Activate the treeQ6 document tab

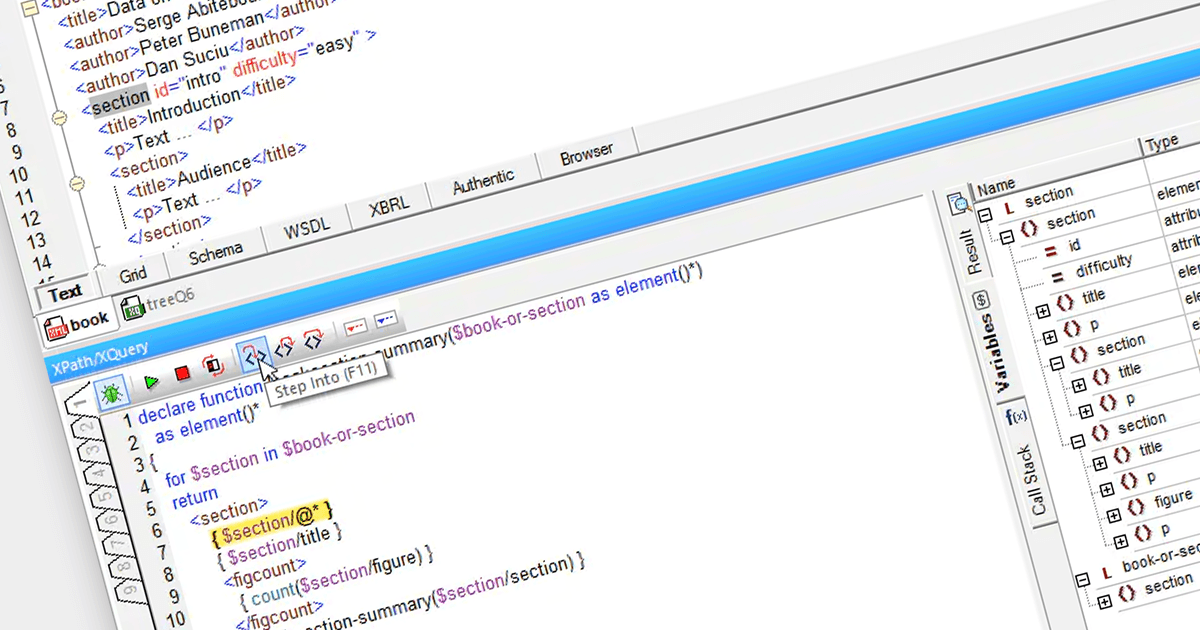[158, 301]
